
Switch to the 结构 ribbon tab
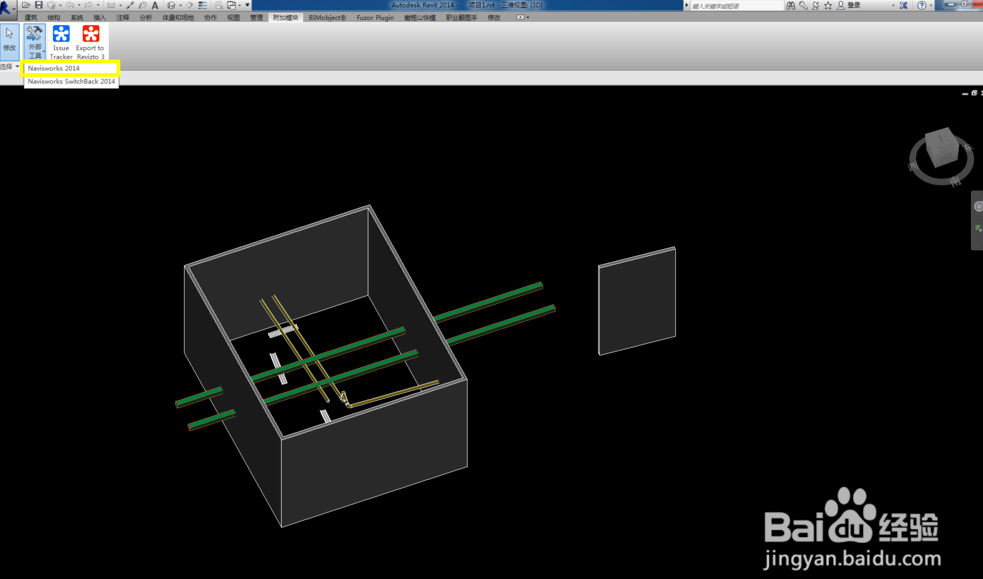54,18
